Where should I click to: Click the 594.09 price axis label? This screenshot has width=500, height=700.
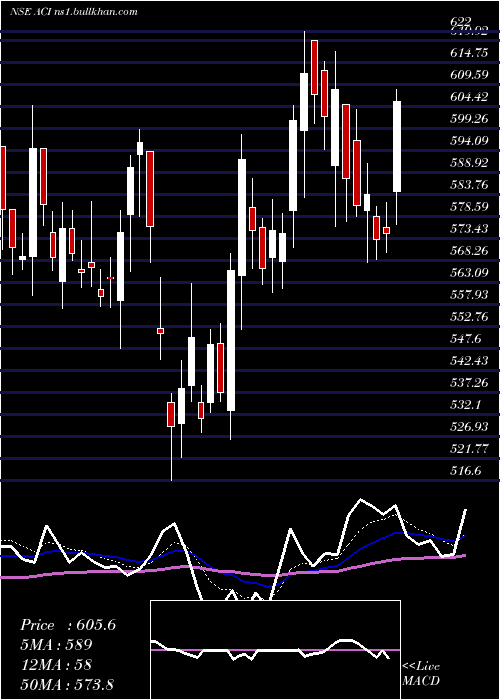[469, 141]
